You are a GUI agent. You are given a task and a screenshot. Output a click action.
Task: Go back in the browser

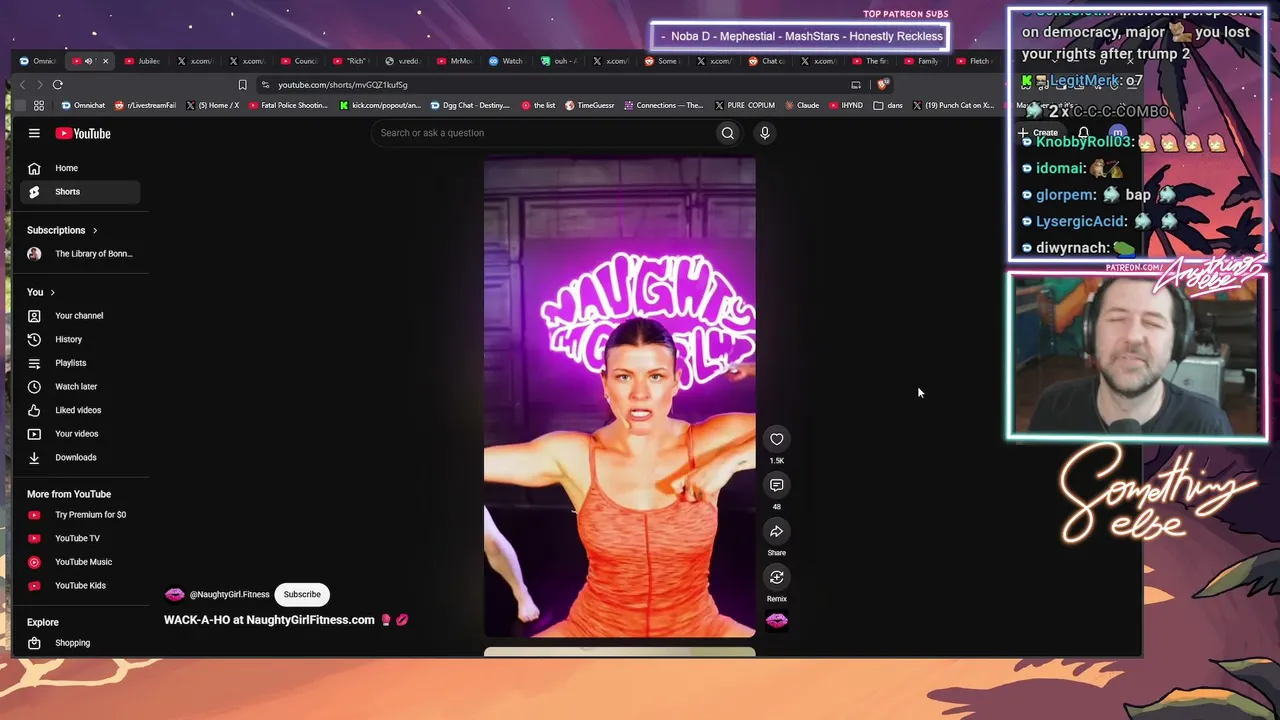coord(22,85)
